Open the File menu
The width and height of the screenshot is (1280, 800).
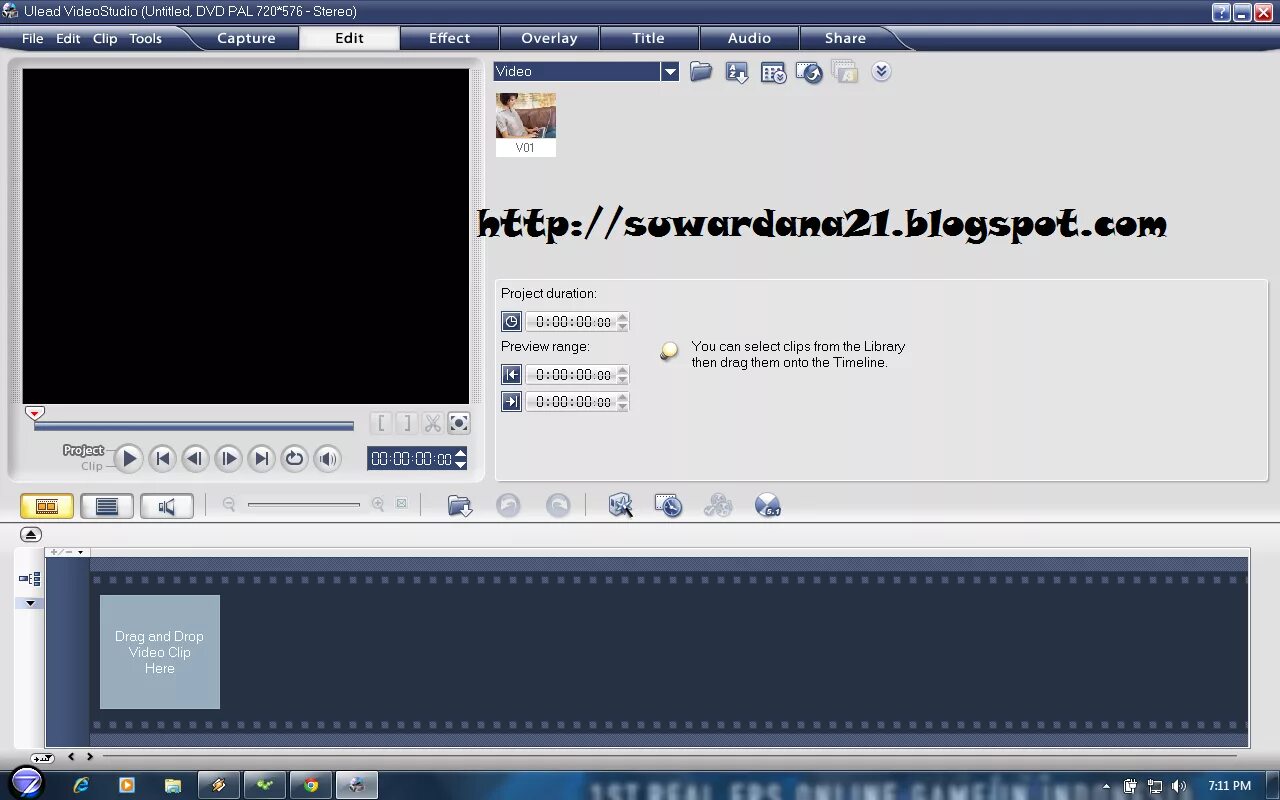[x=33, y=39]
